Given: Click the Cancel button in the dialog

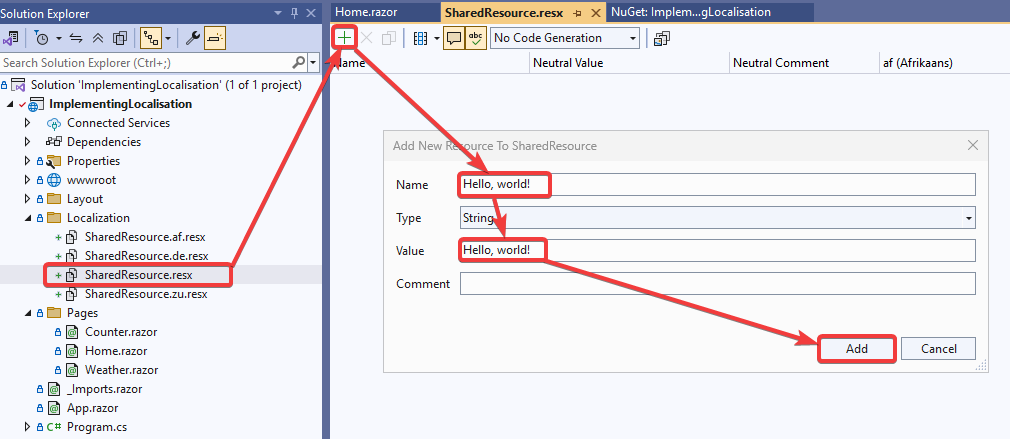Looking at the screenshot, I should click(x=938, y=348).
